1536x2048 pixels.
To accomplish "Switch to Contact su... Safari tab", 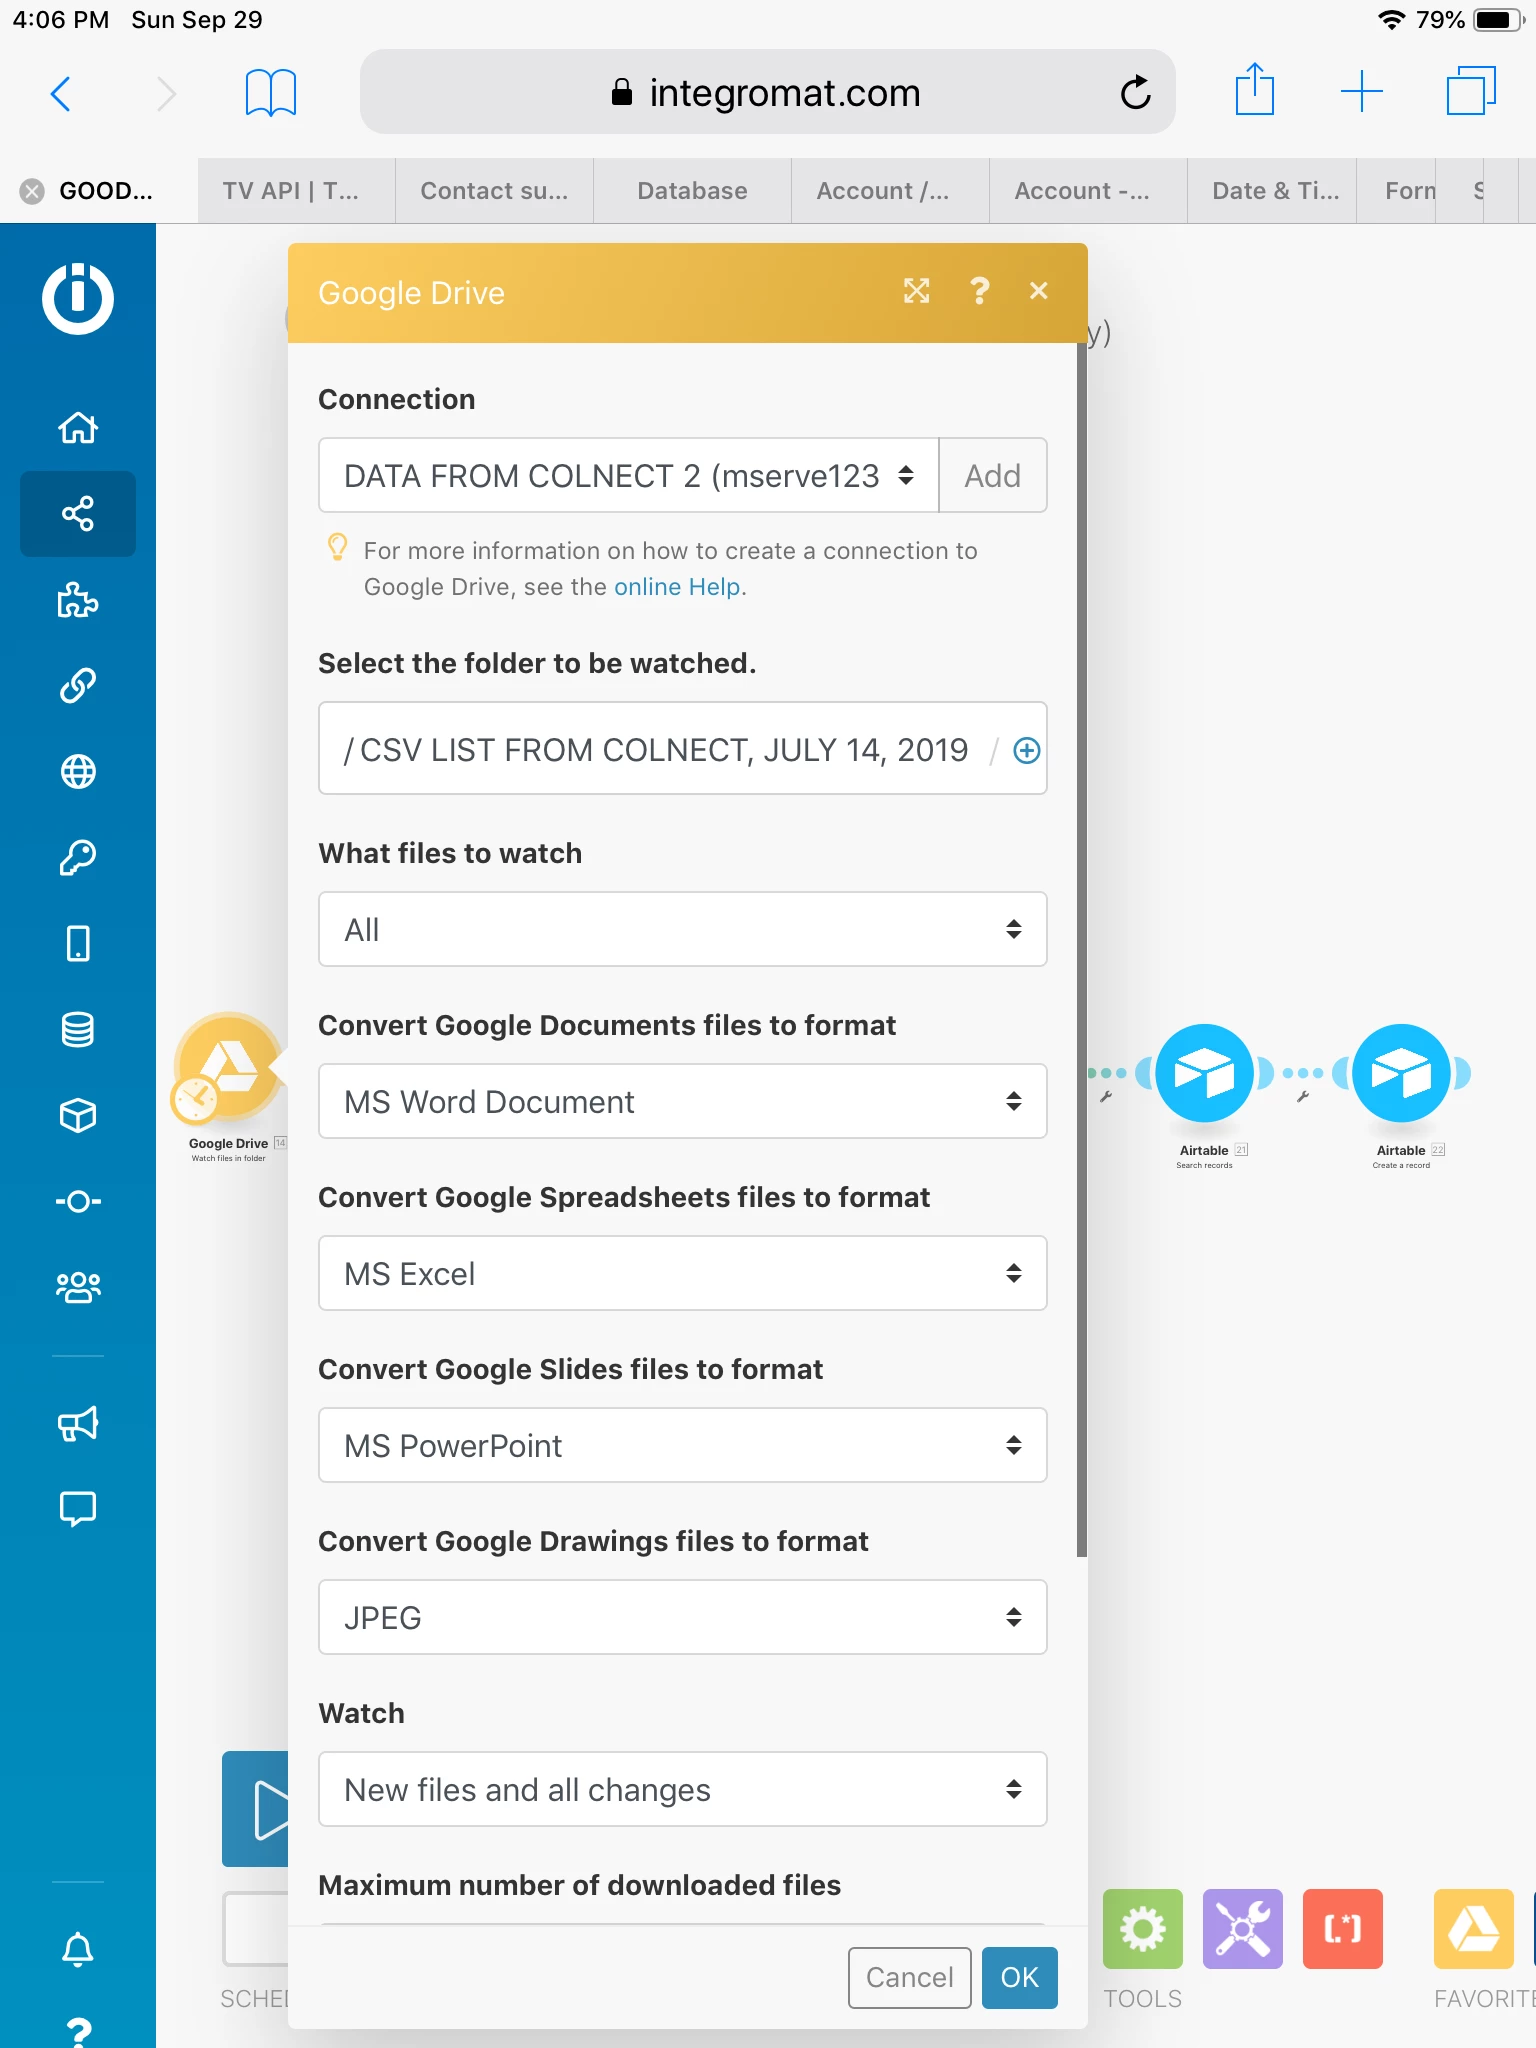I will 494,190.
